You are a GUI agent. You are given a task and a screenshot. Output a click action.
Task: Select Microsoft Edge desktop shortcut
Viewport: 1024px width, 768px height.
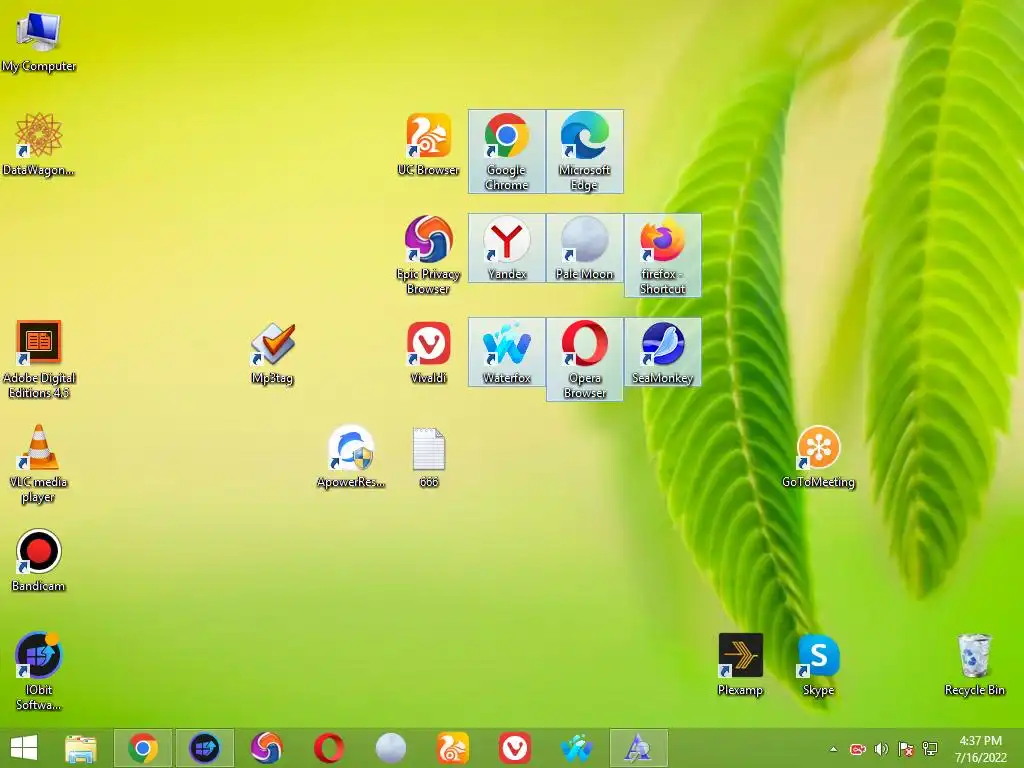click(x=584, y=152)
